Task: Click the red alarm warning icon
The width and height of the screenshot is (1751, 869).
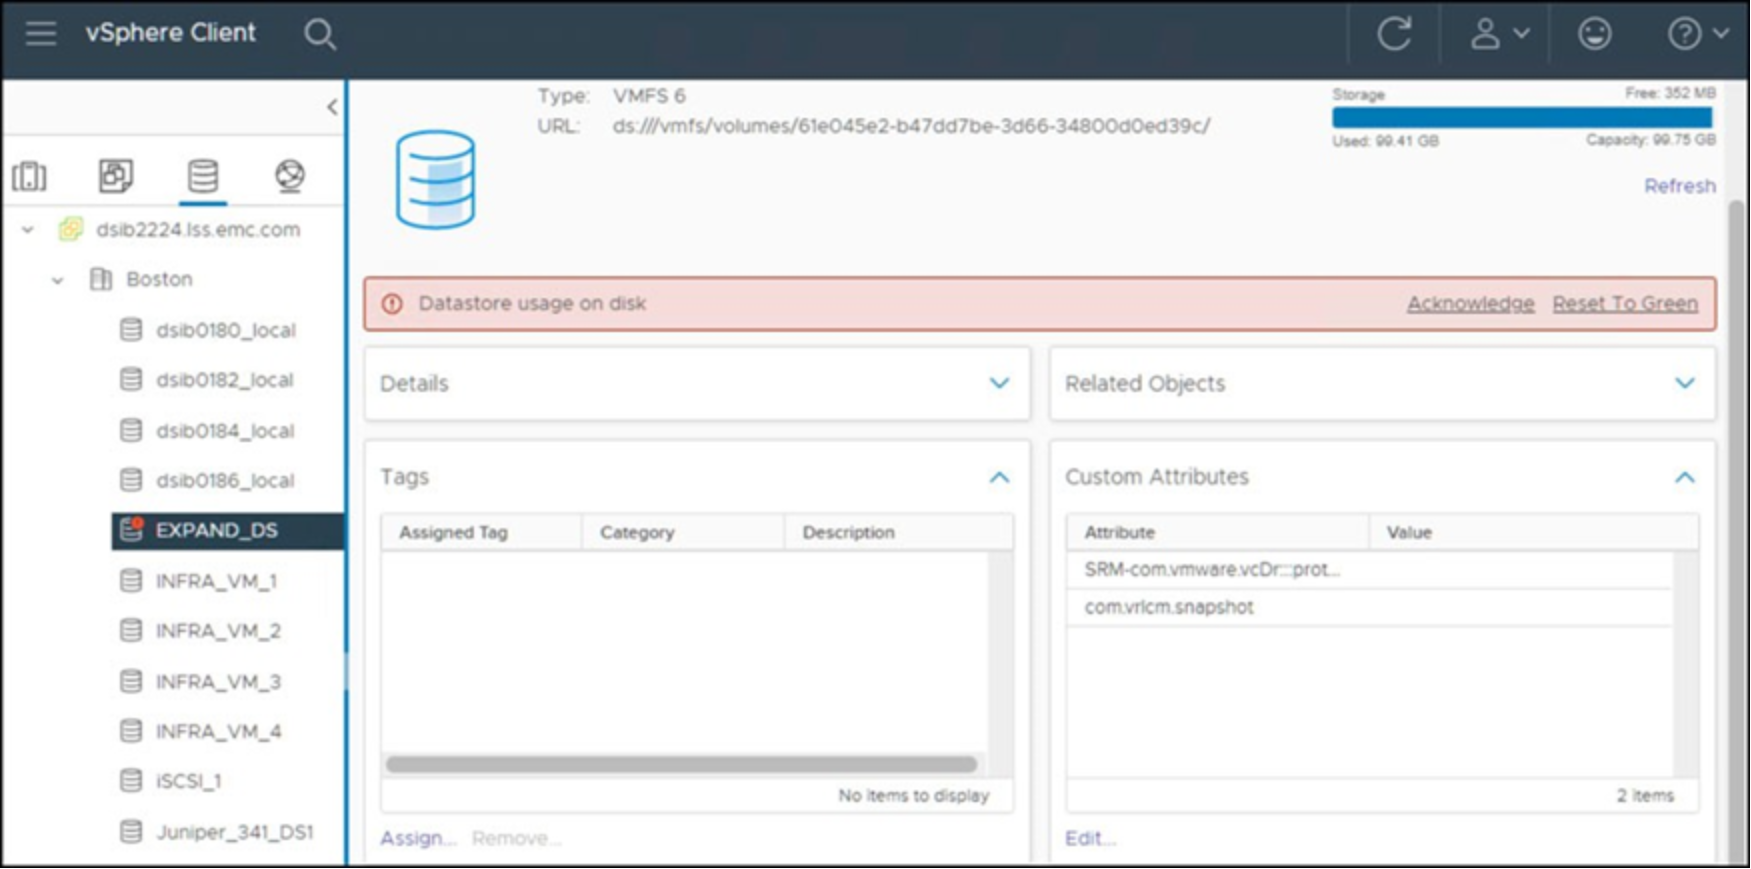Action: pyautogui.click(x=392, y=304)
